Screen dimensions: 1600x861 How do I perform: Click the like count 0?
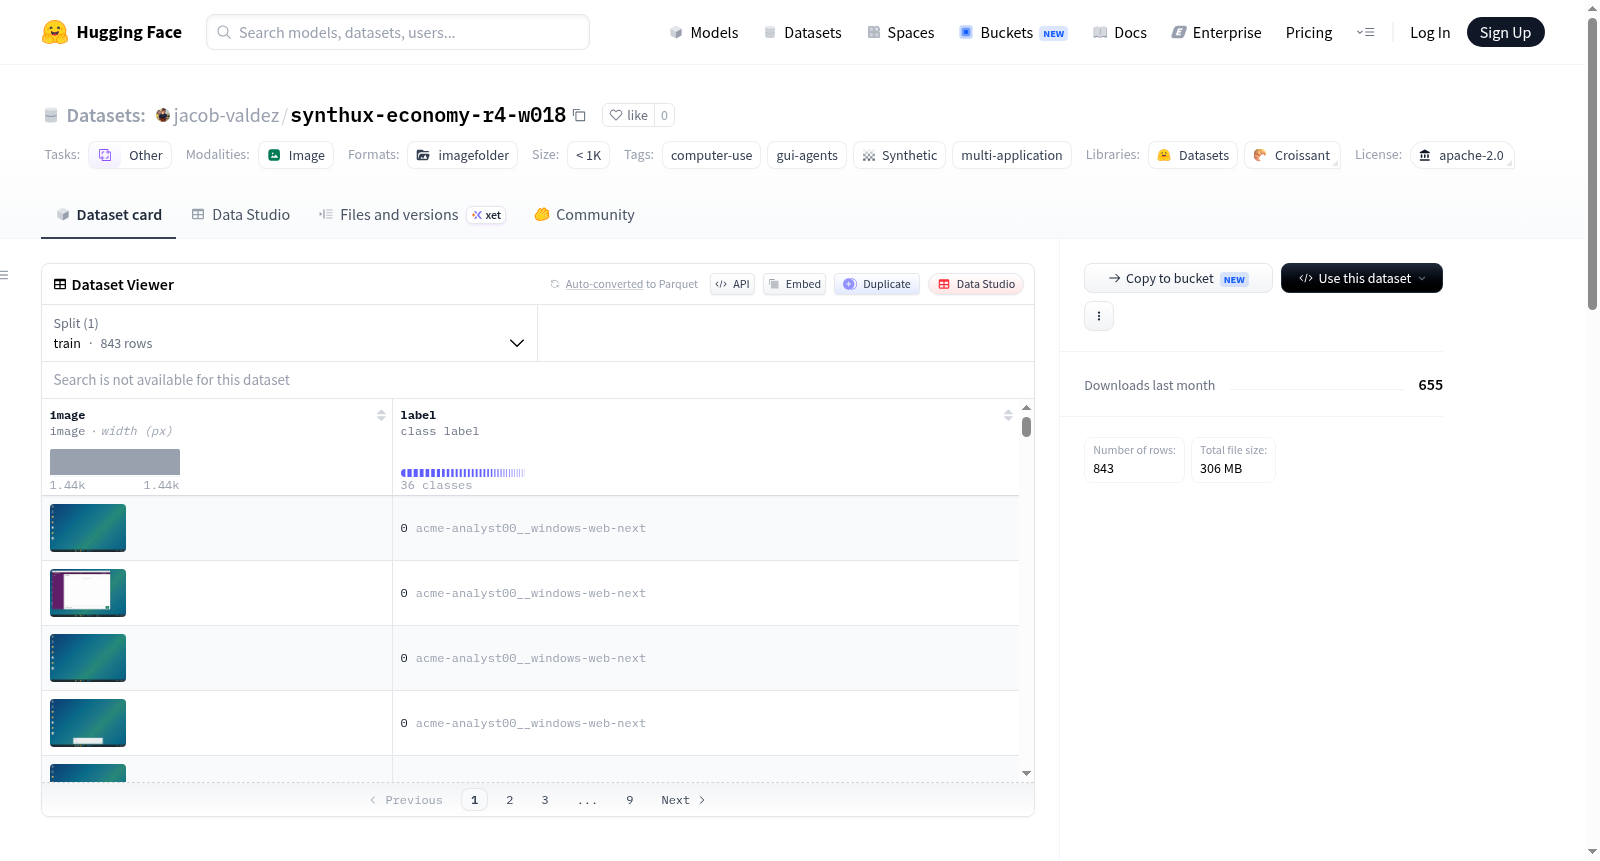coord(664,115)
